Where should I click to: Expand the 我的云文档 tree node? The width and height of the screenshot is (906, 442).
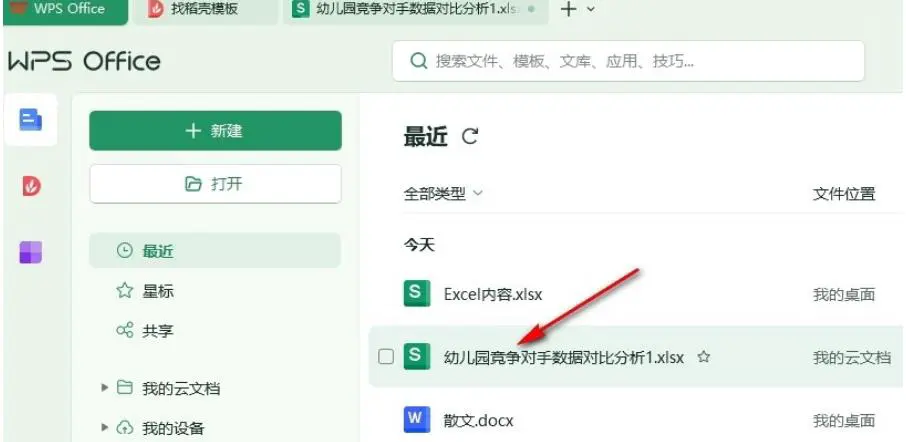[105, 388]
